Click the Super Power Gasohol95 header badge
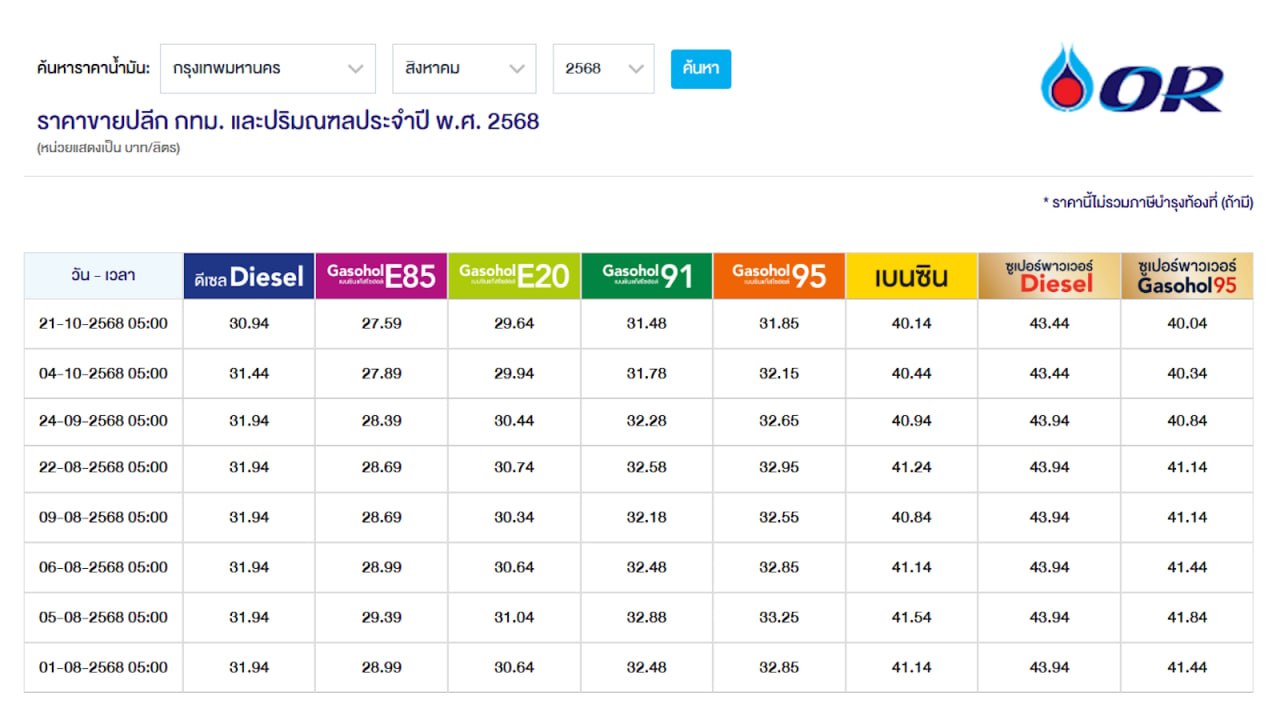1280x720 pixels. (x=1187, y=276)
